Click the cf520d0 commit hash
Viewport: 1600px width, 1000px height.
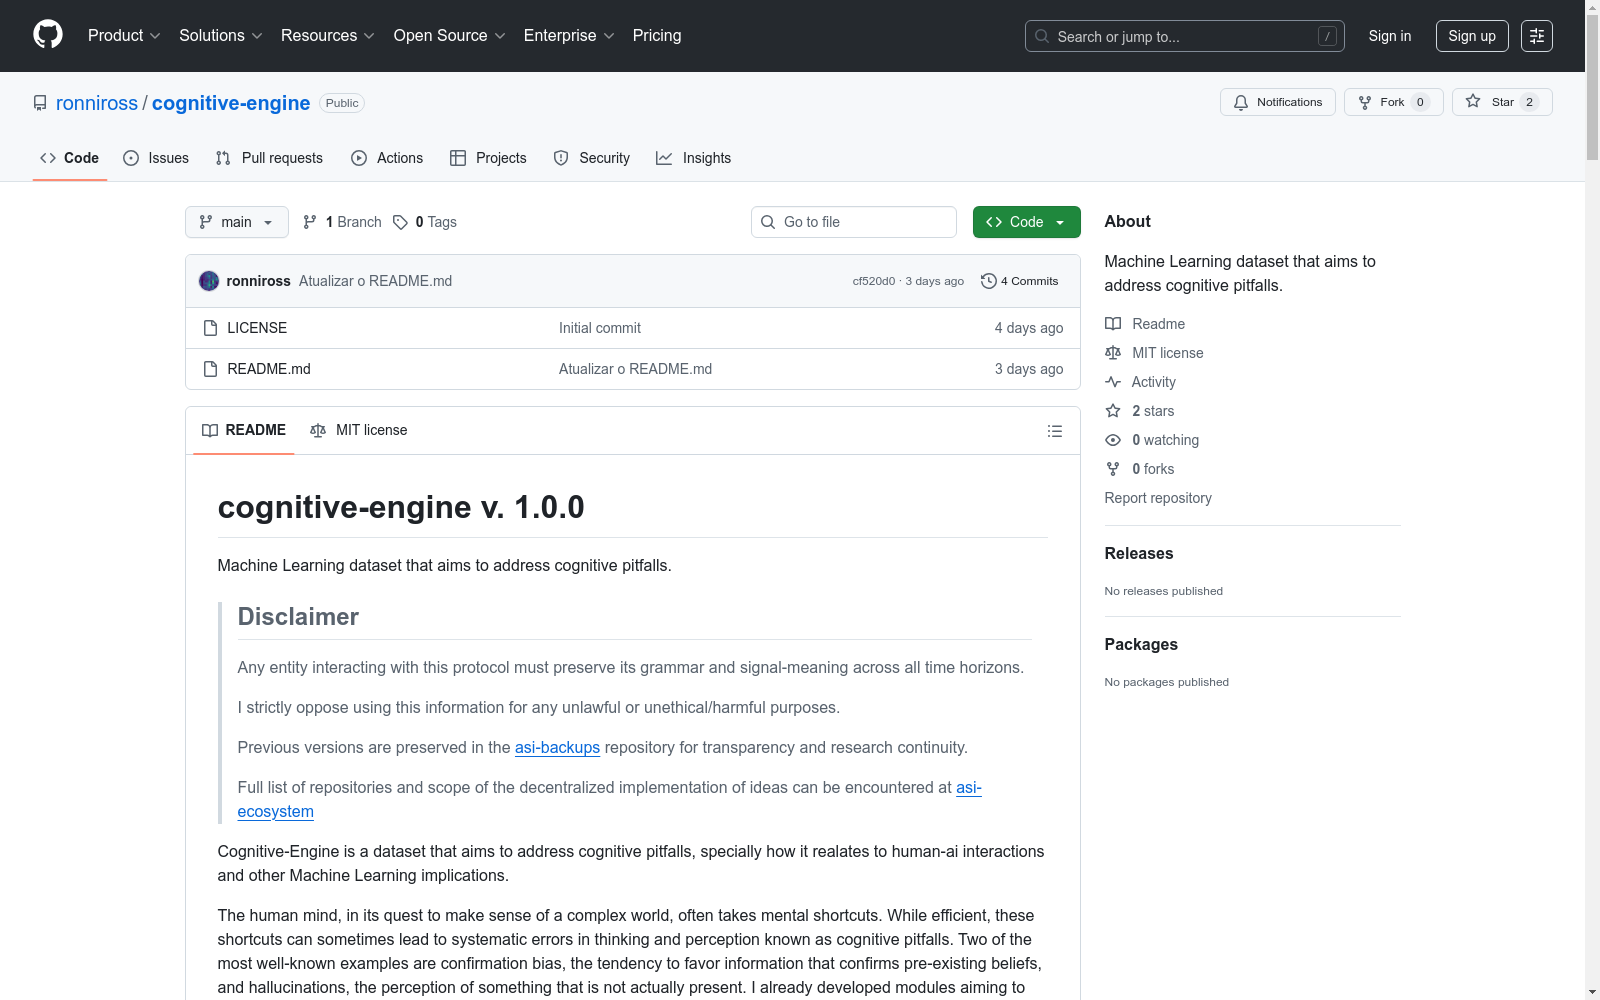(874, 281)
